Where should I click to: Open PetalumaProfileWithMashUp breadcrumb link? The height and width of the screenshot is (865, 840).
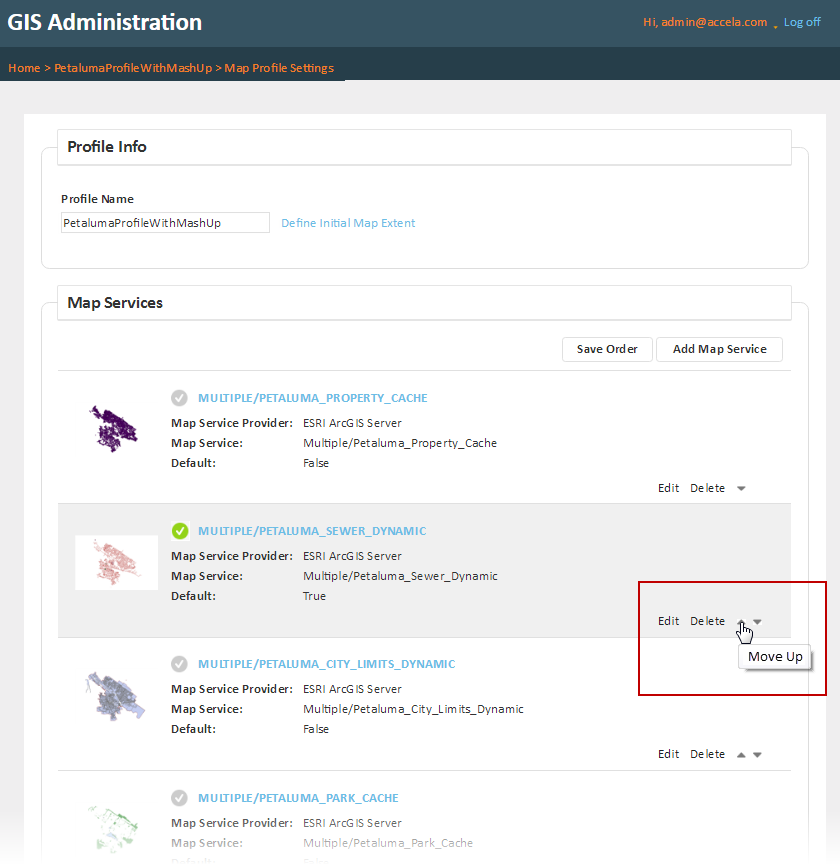pos(133,68)
